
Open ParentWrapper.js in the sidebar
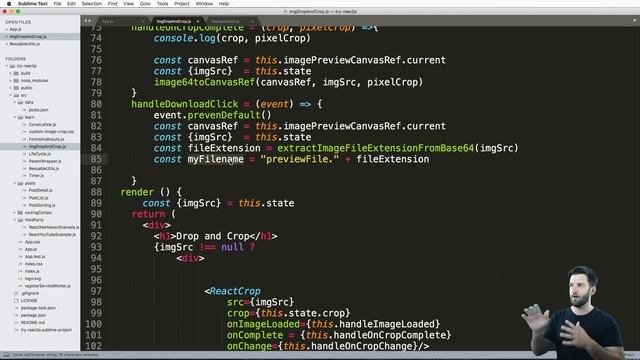coord(45,161)
